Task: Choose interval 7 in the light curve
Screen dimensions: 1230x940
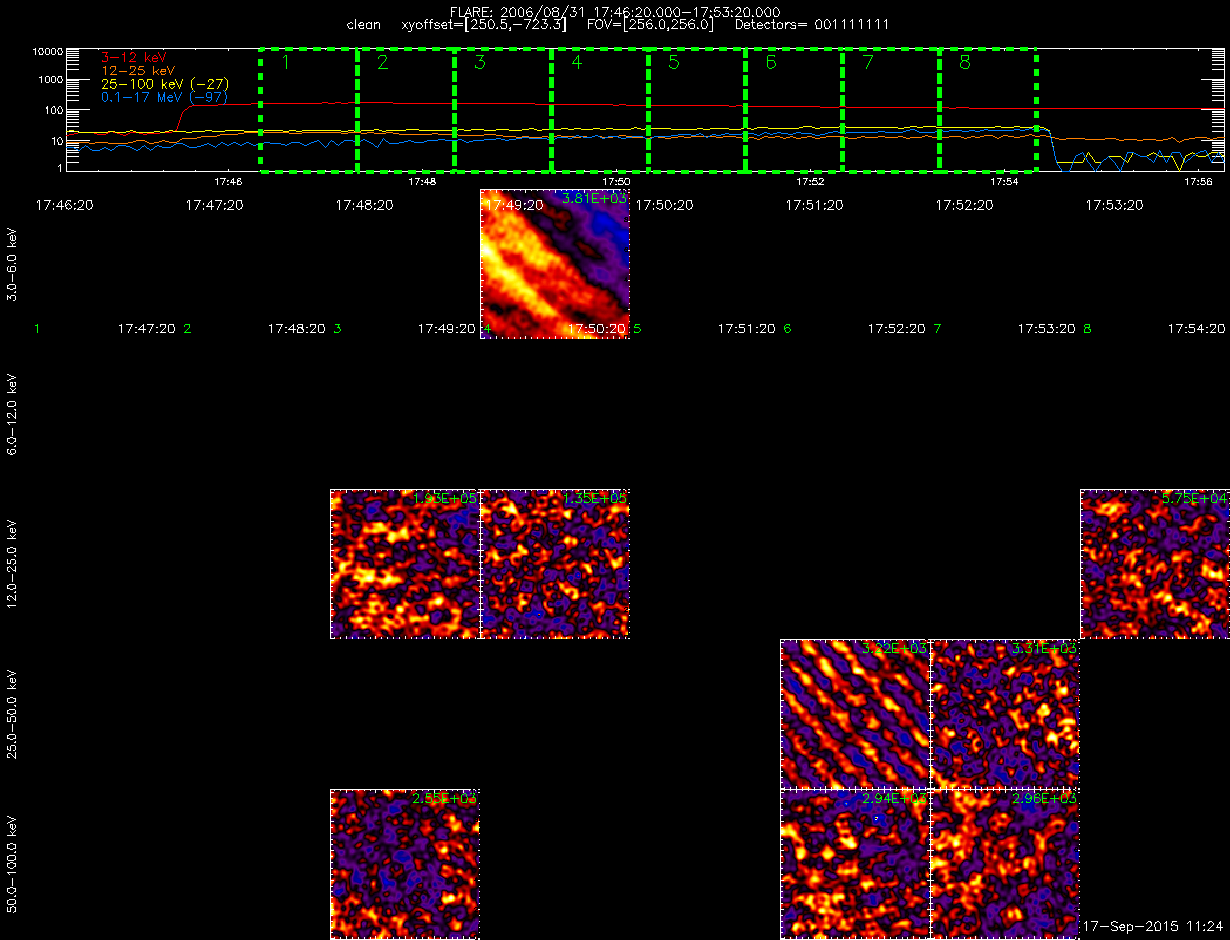Action: [891, 110]
